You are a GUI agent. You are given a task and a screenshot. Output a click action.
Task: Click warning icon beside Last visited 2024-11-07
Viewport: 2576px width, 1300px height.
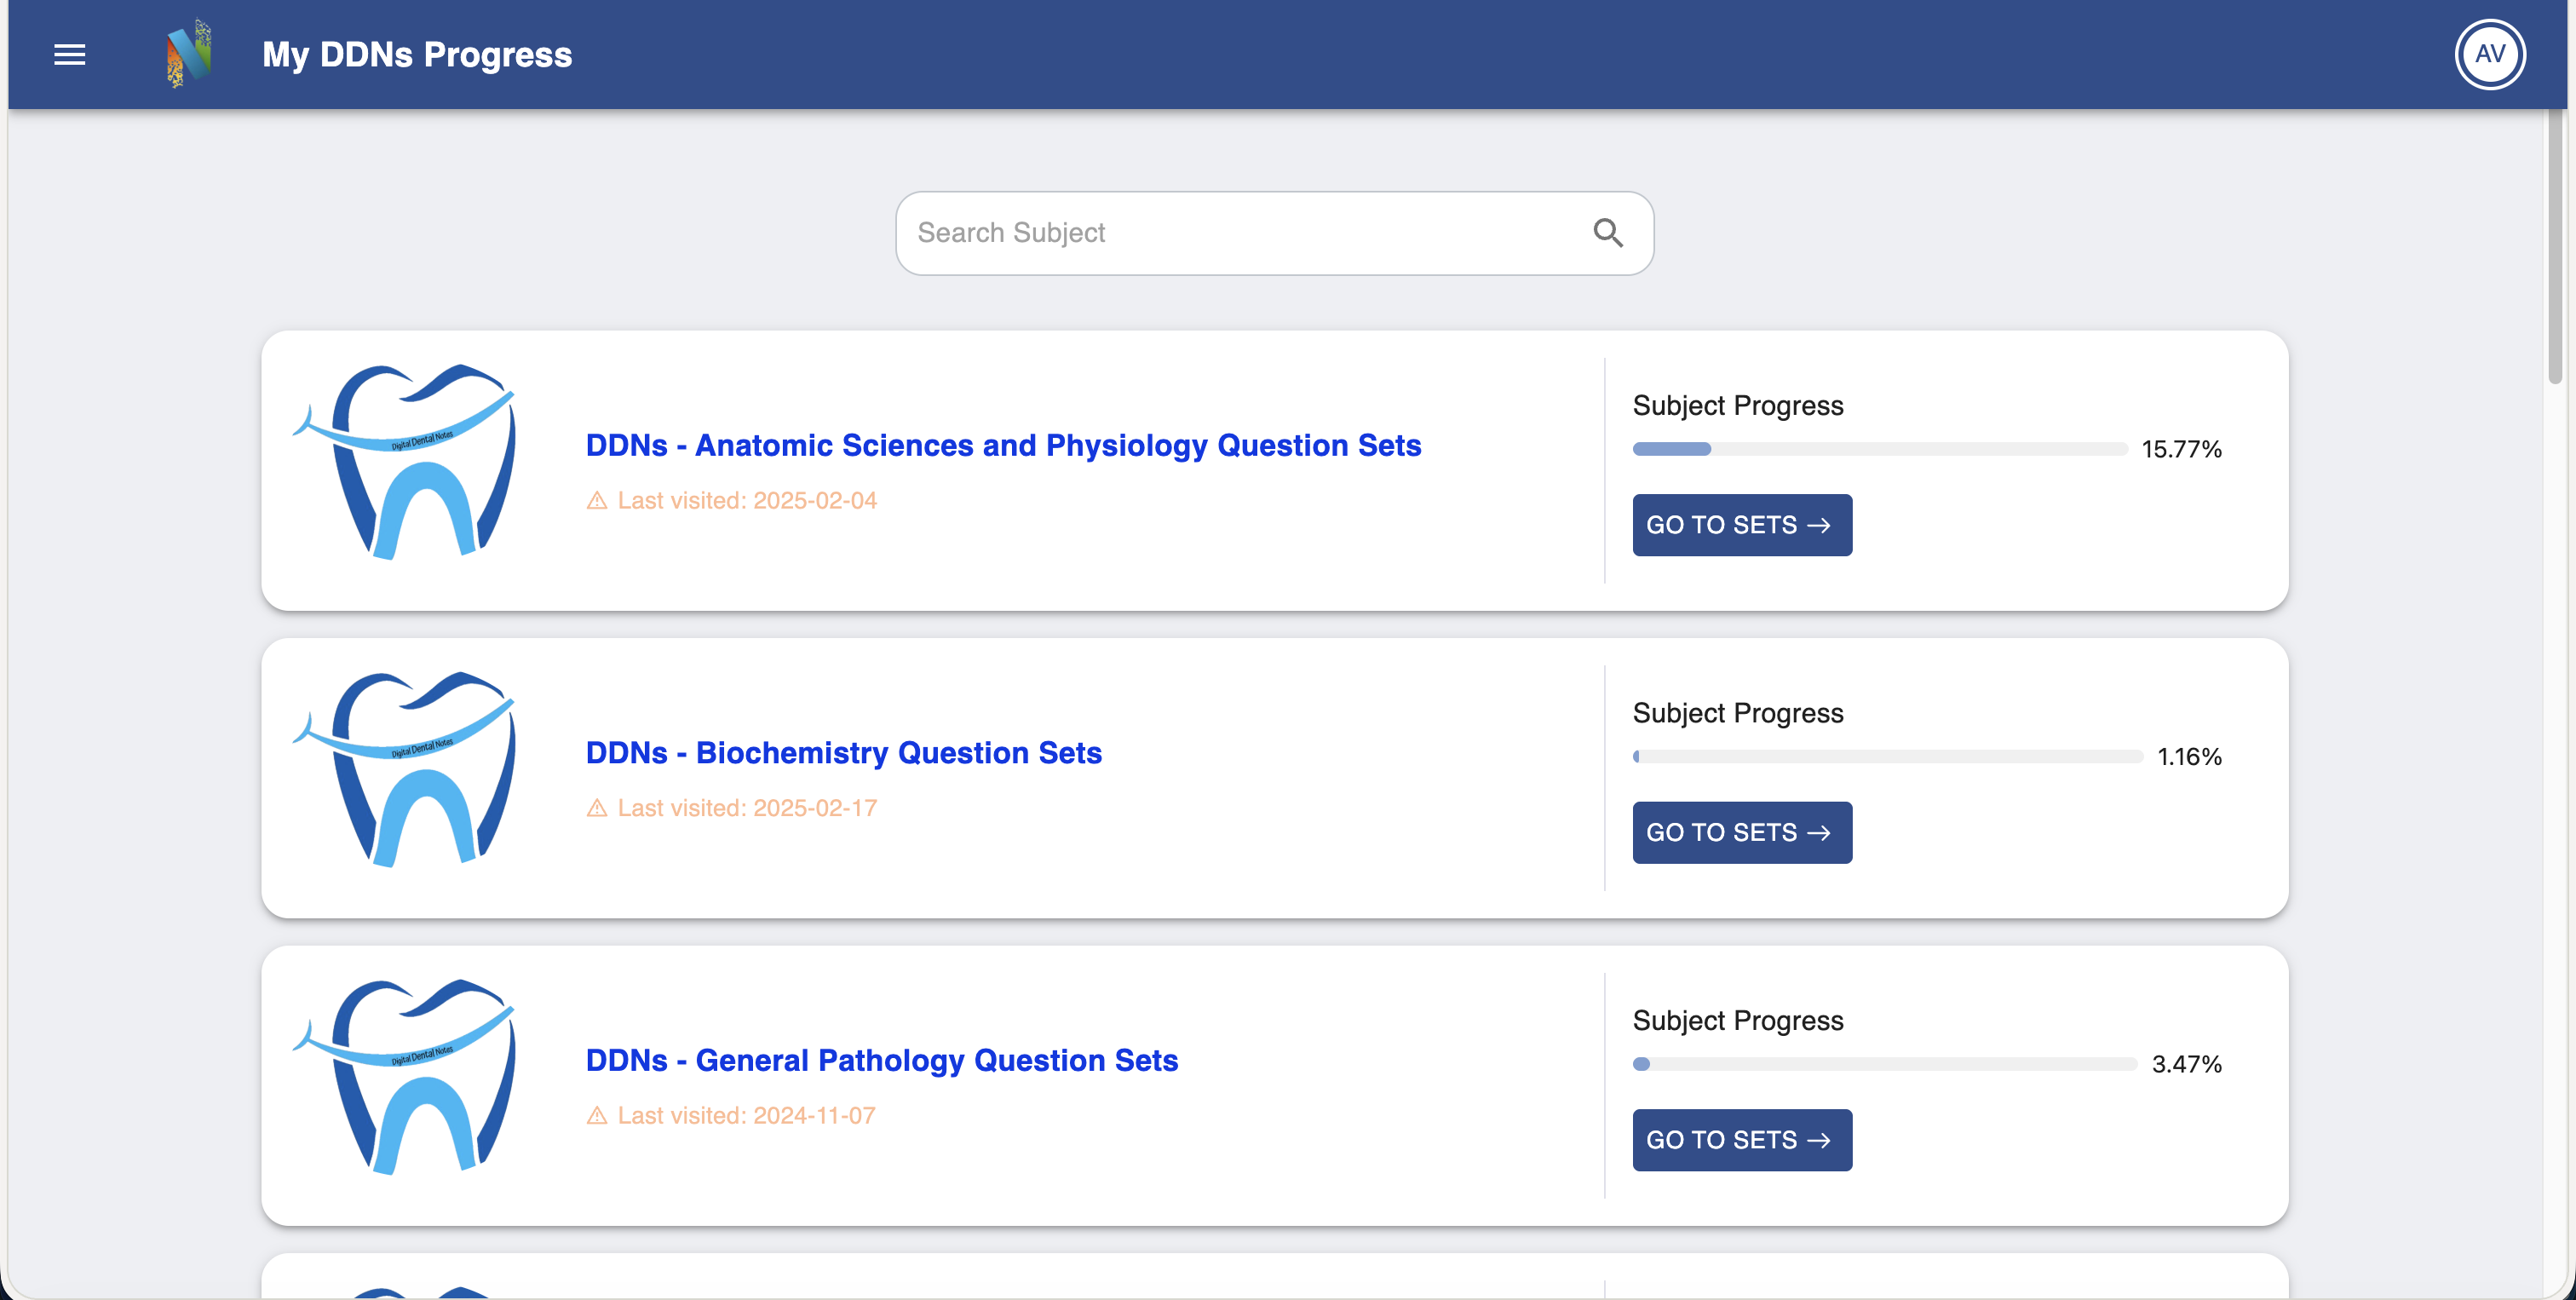coord(597,1116)
